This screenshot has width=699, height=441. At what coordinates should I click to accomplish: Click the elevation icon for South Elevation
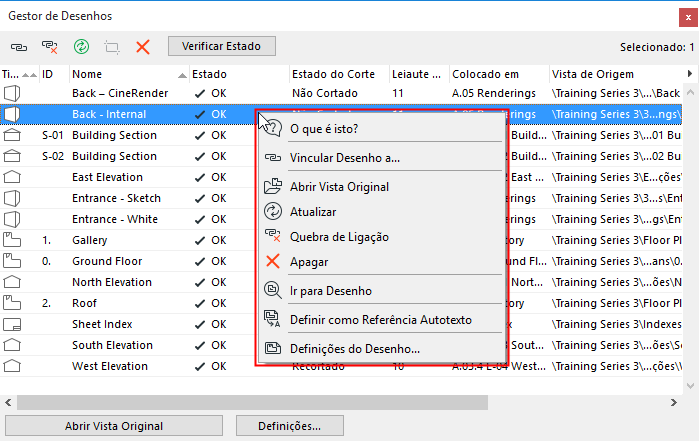(x=12, y=345)
